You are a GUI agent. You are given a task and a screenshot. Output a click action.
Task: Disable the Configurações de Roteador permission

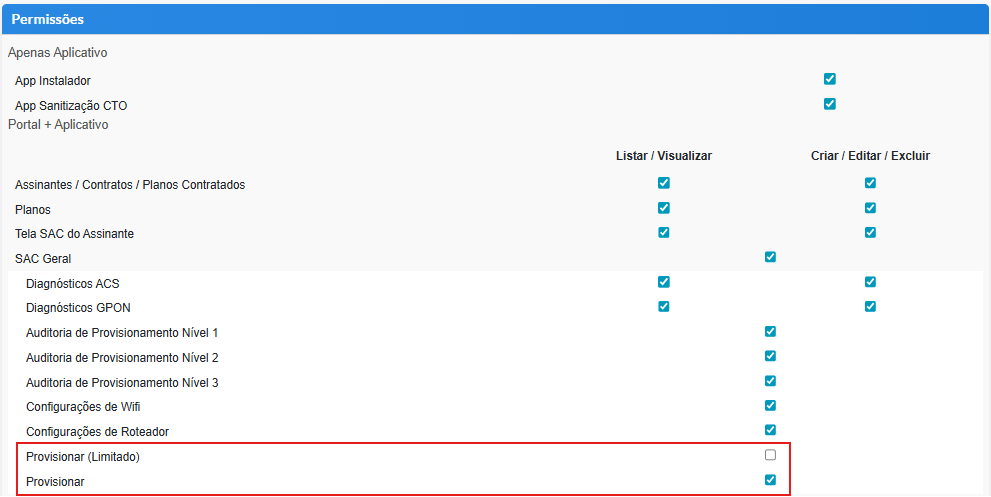(770, 430)
